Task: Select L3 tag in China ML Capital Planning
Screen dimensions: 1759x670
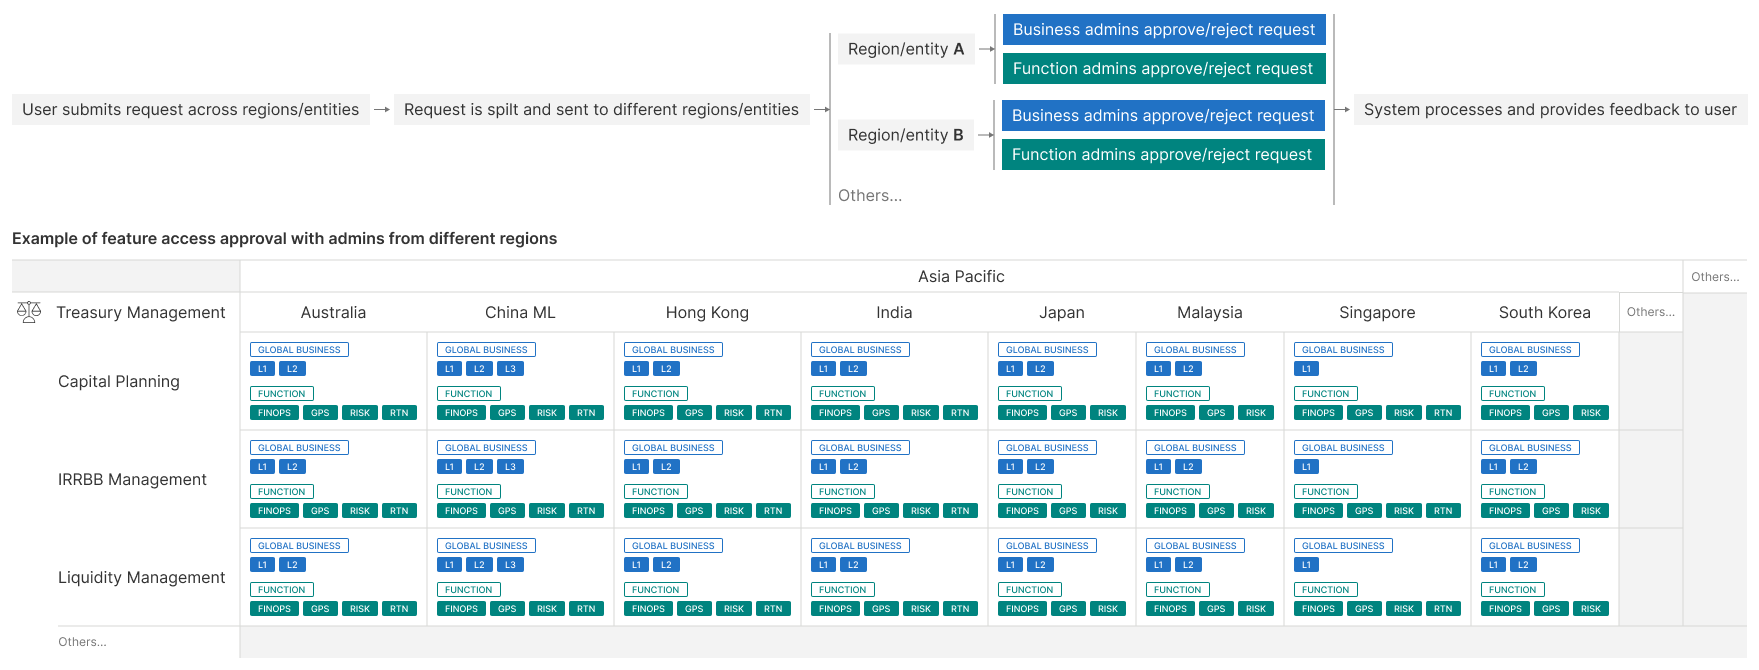Action: click(x=510, y=369)
